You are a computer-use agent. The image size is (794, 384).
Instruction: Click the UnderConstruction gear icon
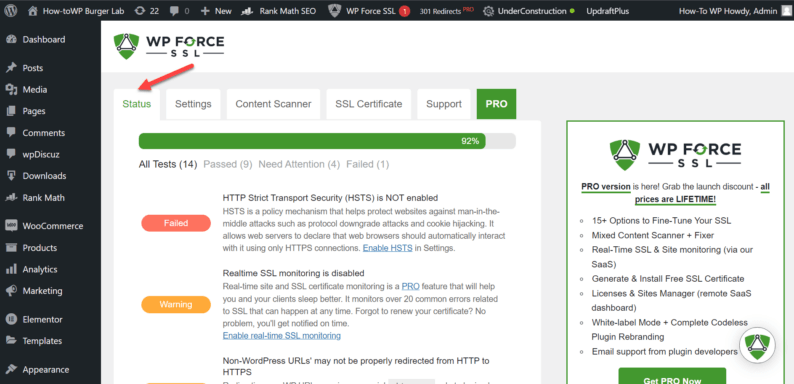coord(489,11)
